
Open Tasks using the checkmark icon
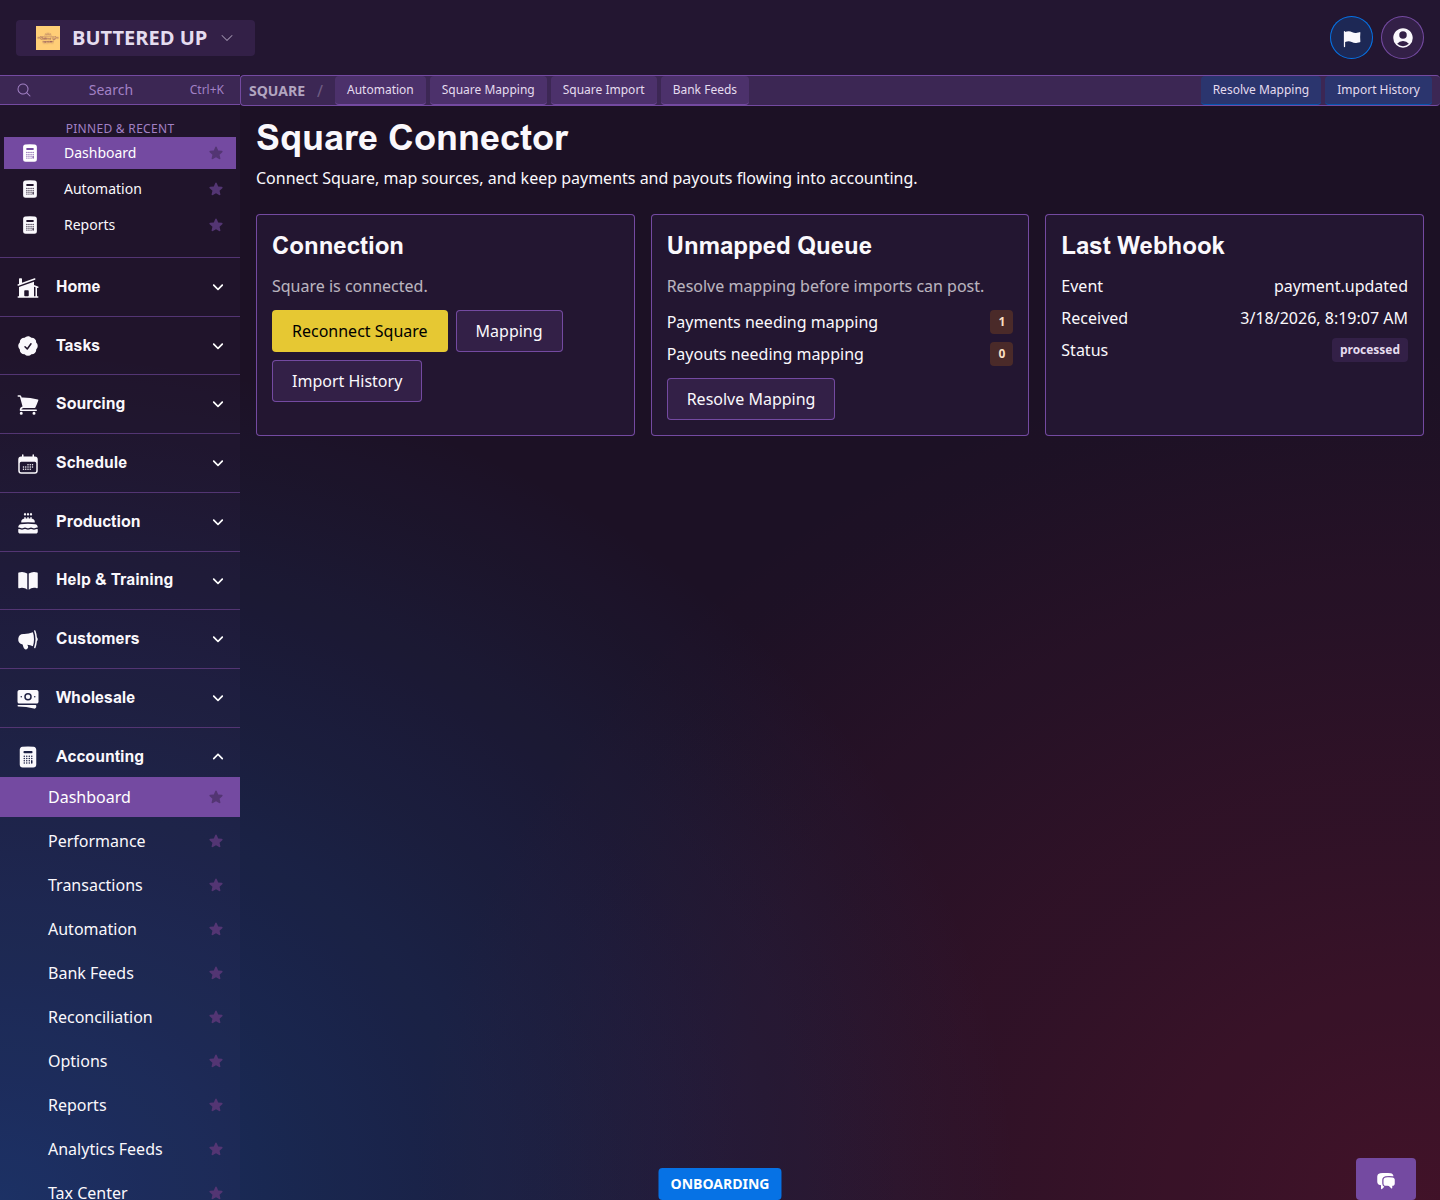(x=27, y=345)
